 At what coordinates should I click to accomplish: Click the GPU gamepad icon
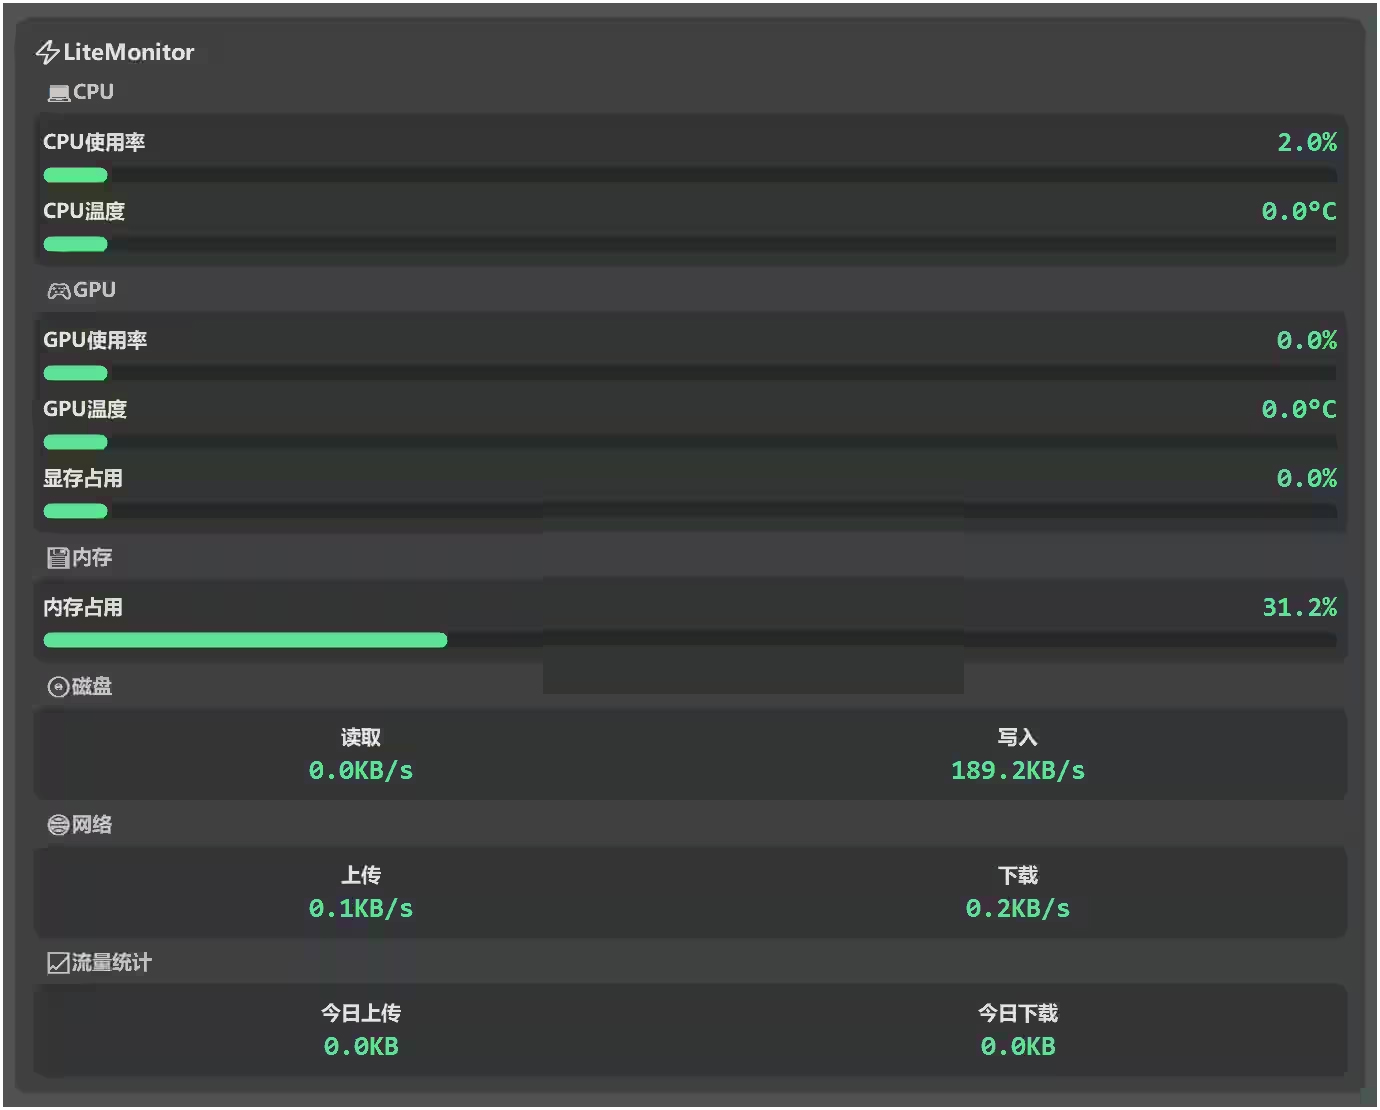coord(59,291)
